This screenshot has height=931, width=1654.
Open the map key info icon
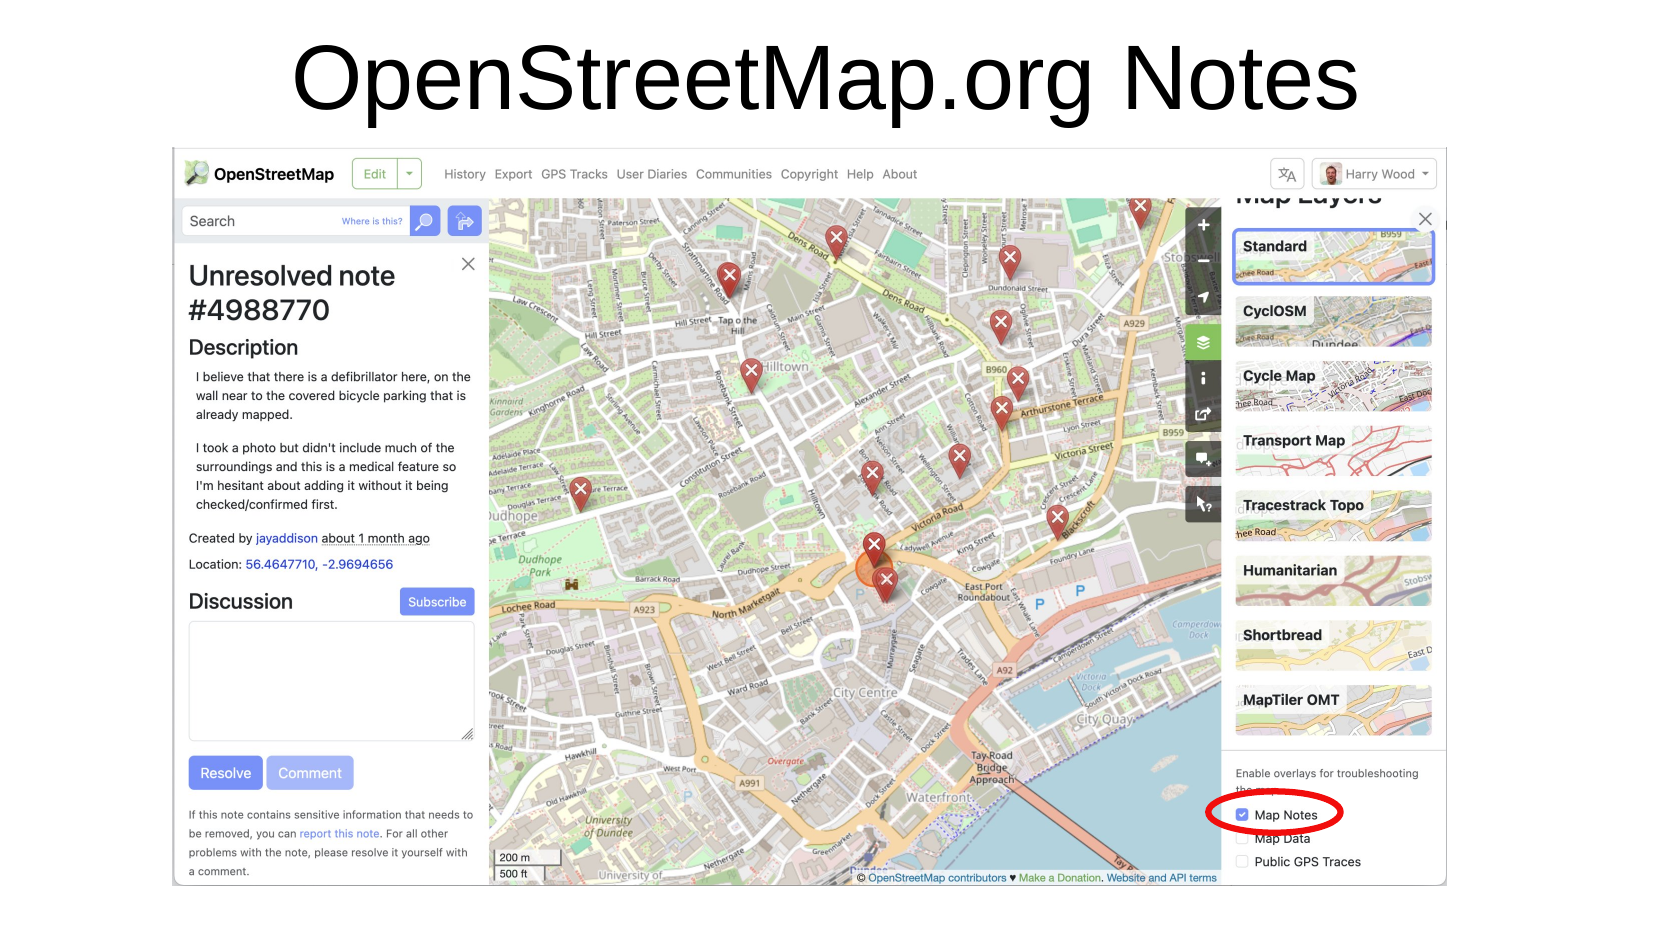click(x=1203, y=378)
